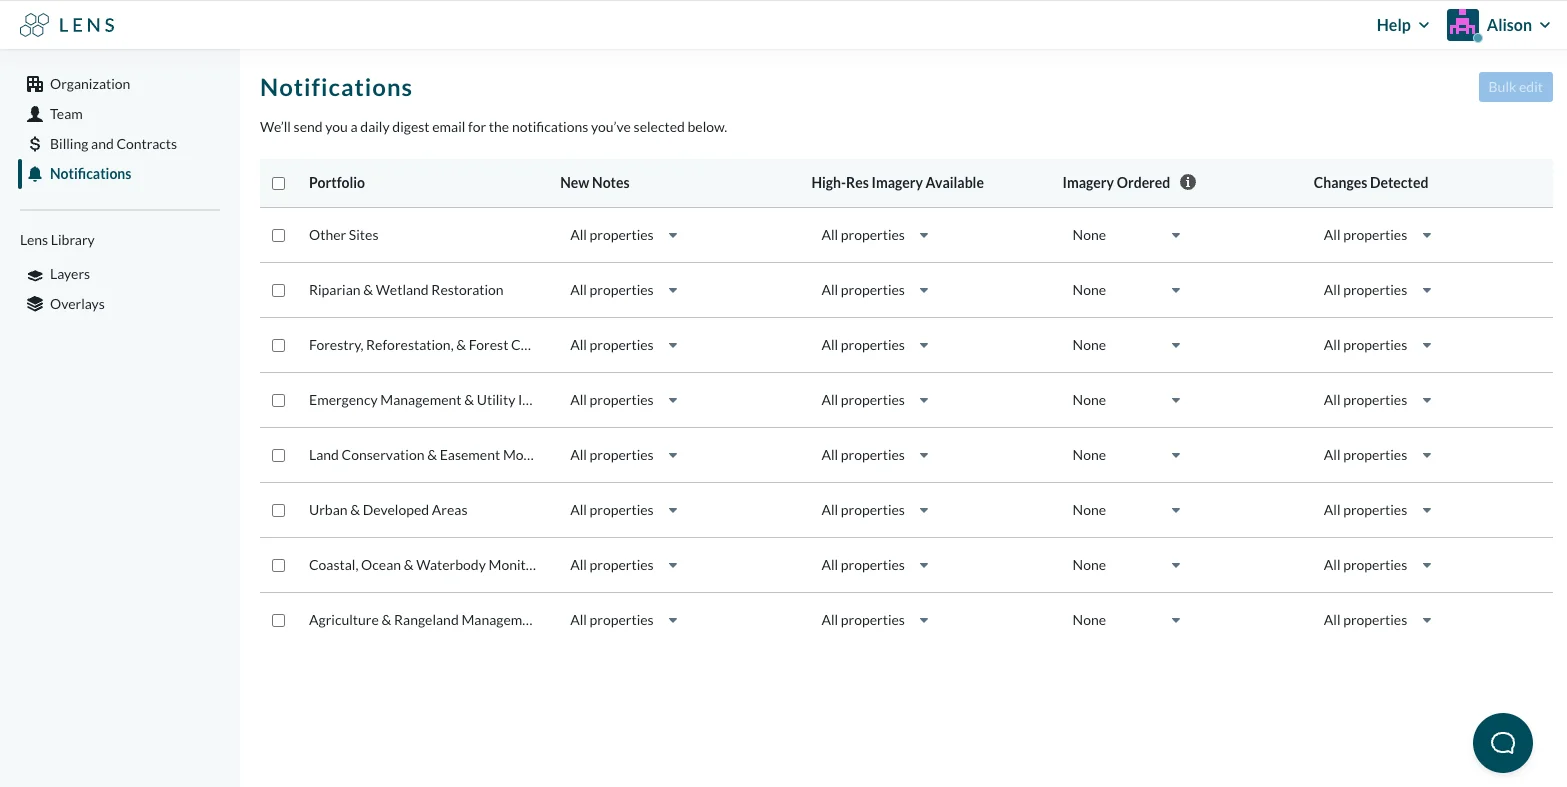Select the Team person icon
Image resolution: width=1567 pixels, height=787 pixels.
(35, 114)
